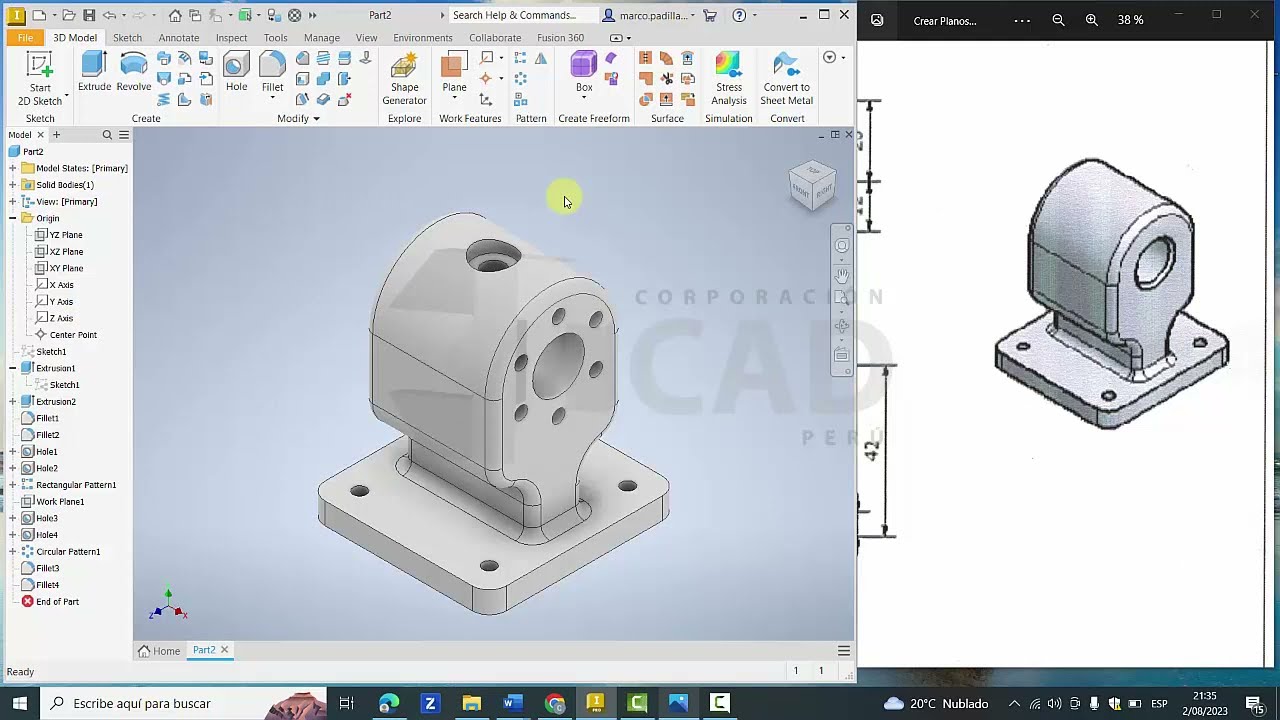Select the Pan hand tool in navigation bar
This screenshot has height=720, width=1280.
842,275
